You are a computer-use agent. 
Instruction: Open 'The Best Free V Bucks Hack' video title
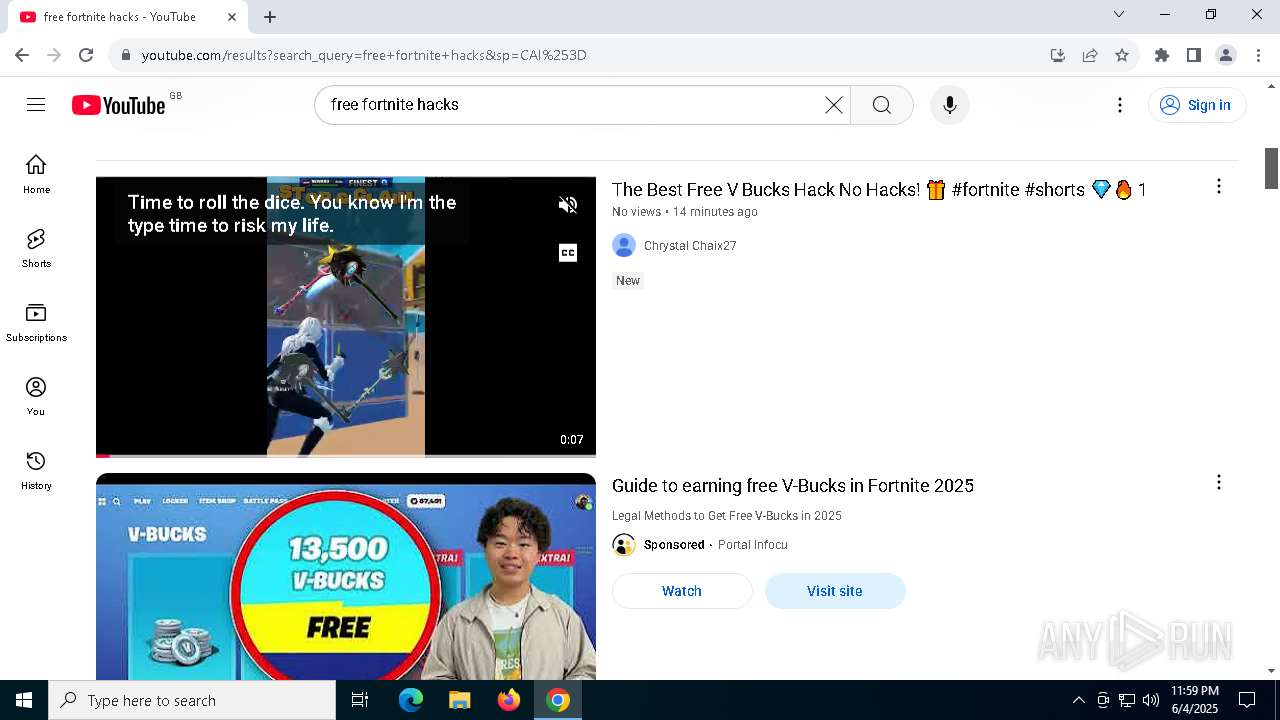click(879, 190)
